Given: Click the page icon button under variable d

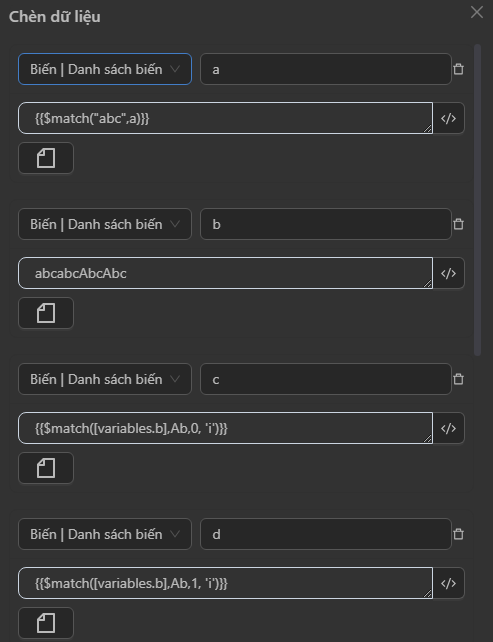Looking at the screenshot, I should click(x=46, y=623).
